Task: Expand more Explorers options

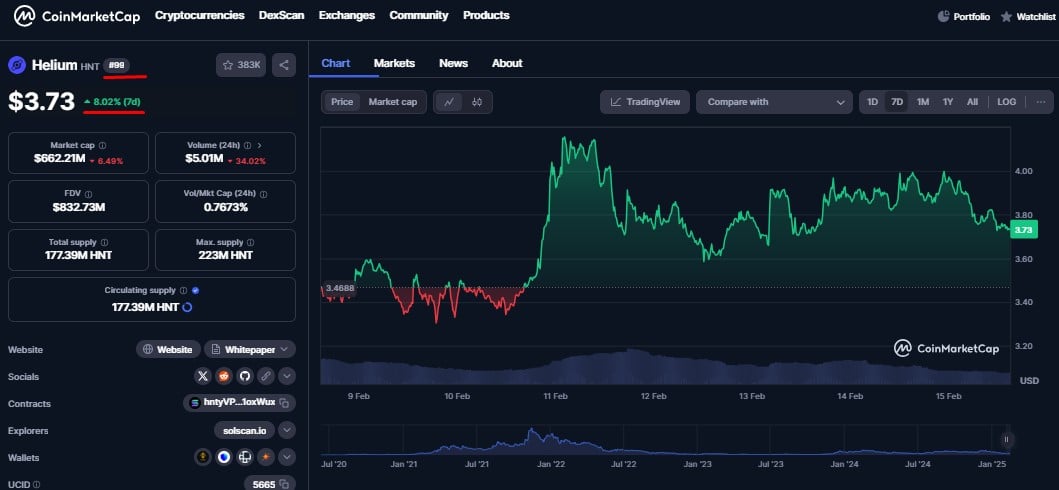Action: click(286, 430)
